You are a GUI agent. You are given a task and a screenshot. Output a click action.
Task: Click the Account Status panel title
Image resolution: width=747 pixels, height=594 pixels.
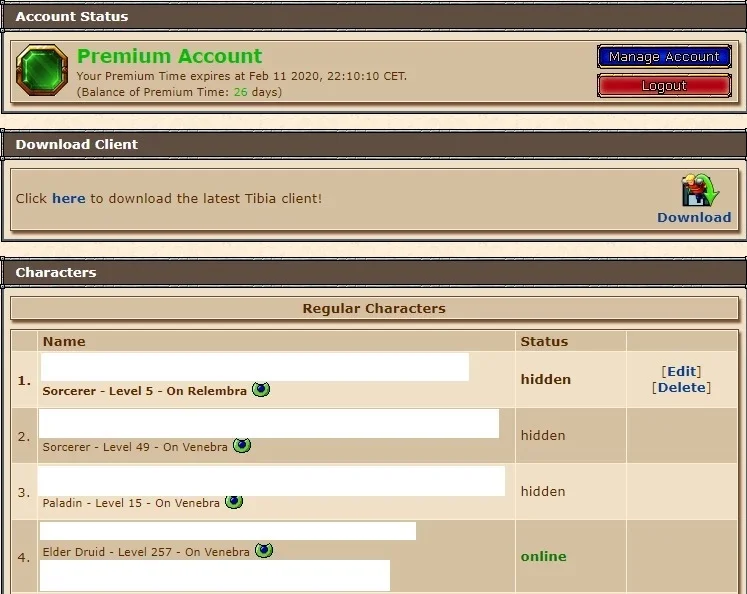(x=72, y=17)
